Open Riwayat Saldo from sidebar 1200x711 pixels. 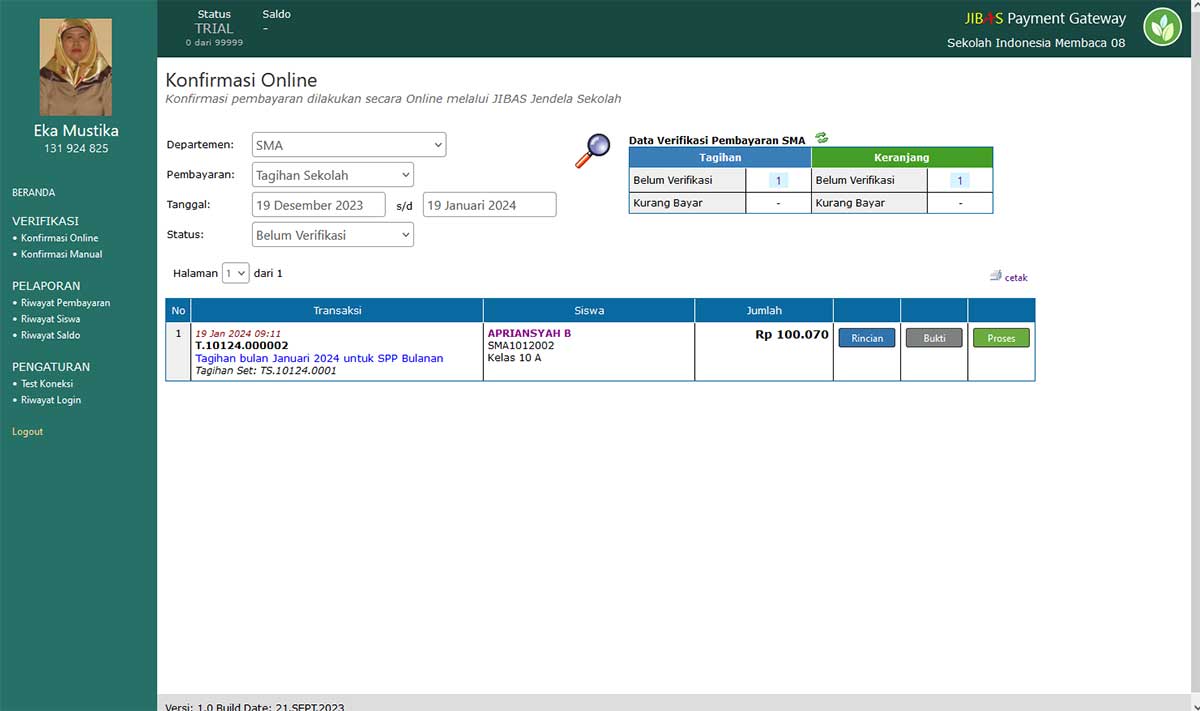(50, 335)
